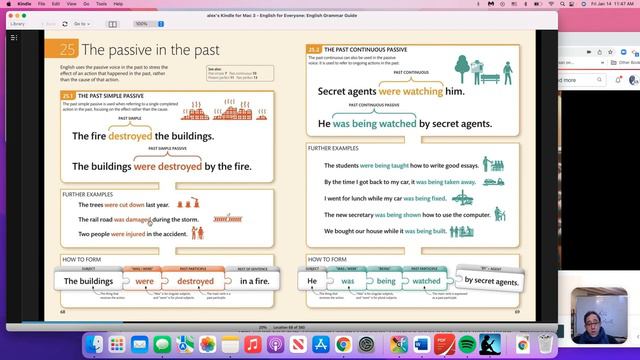The width and height of the screenshot is (640, 360).
Task: Click the disabled Back button in Kindle toolbar
Action: tap(49, 24)
